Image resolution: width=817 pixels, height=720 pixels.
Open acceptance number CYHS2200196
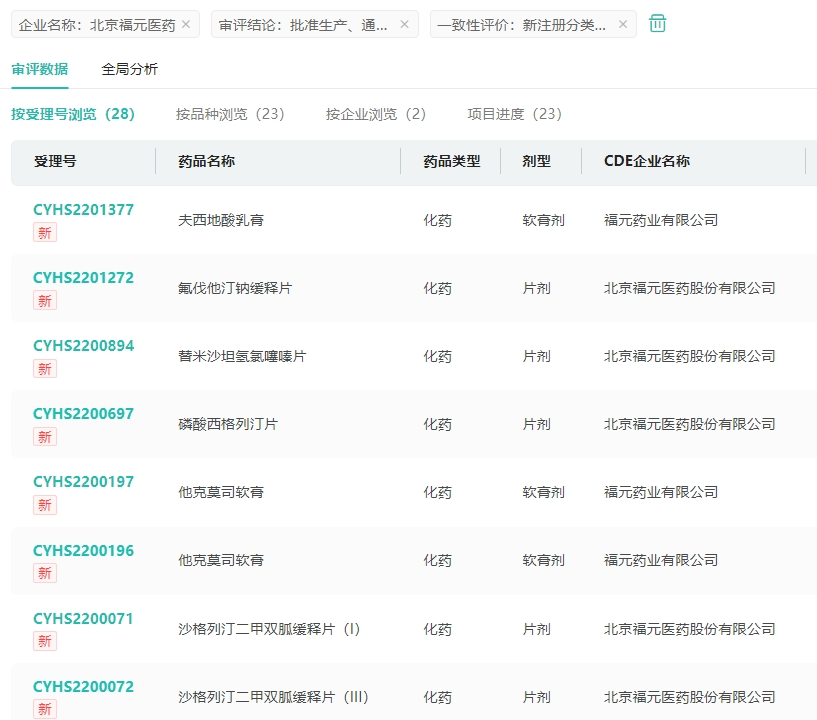tap(83, 551)
